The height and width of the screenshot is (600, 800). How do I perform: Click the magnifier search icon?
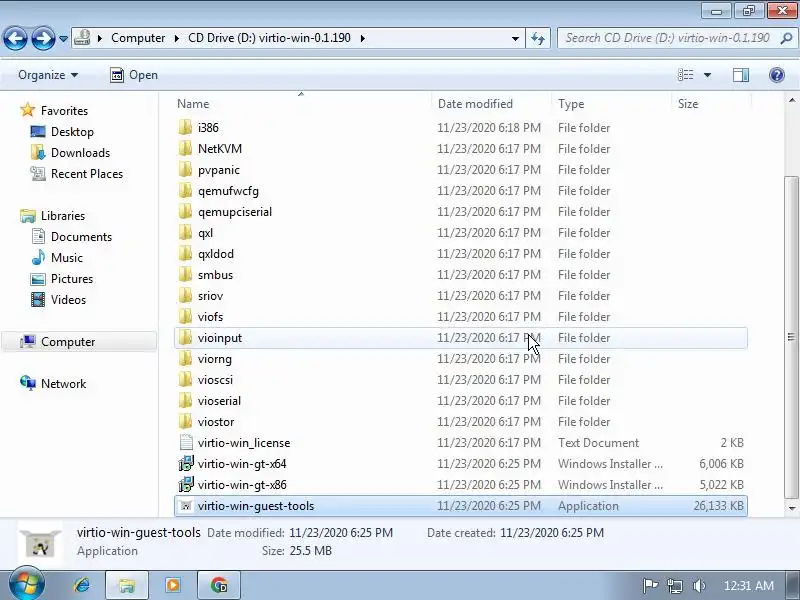(x=786, y=38)
